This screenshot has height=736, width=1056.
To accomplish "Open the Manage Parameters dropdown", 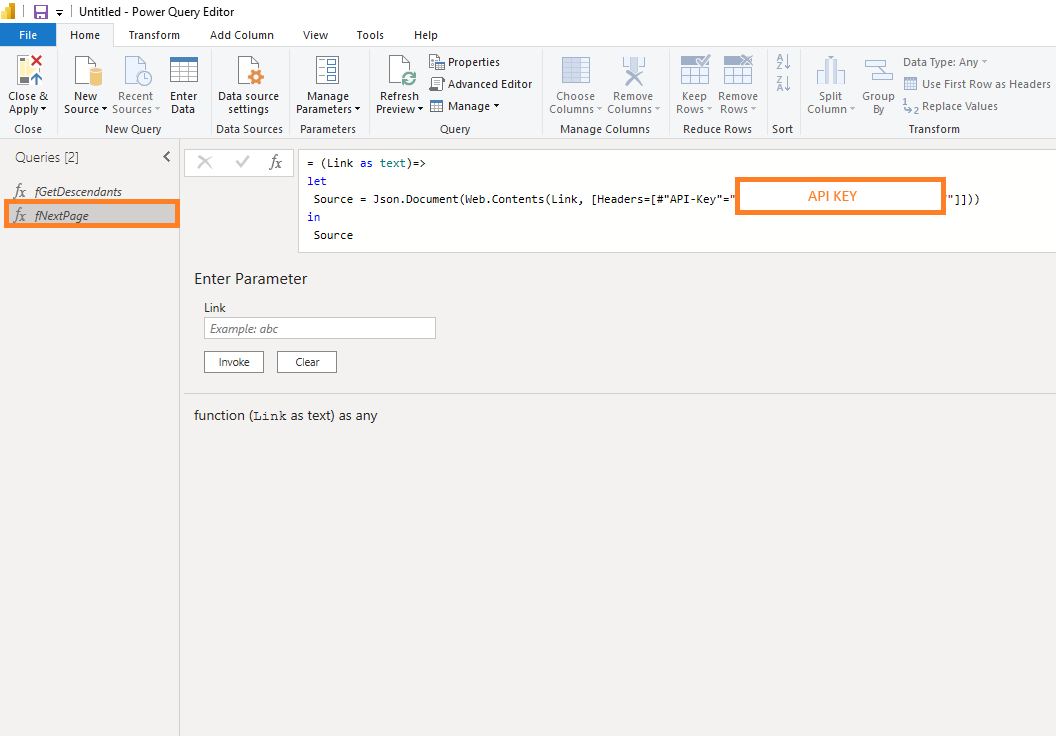I will click(x=357, y=110).
